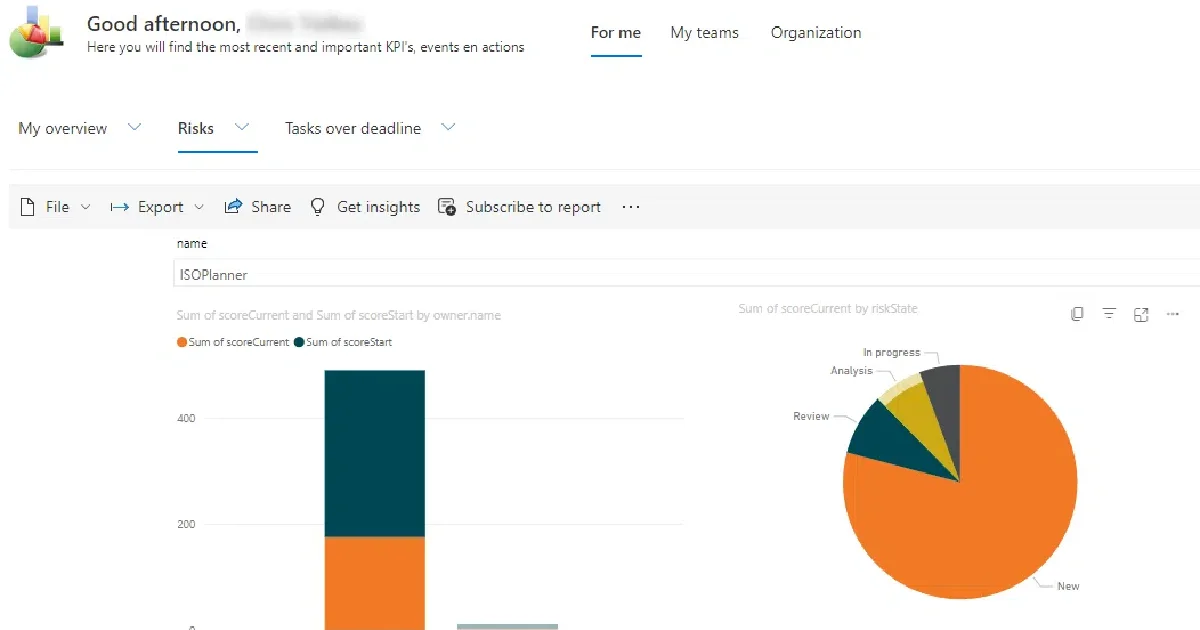
Task: Click Subscribe to report
Action: 533,207
